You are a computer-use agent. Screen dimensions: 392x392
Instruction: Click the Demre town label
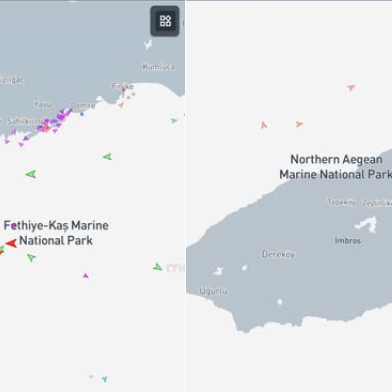coord(83,105)
